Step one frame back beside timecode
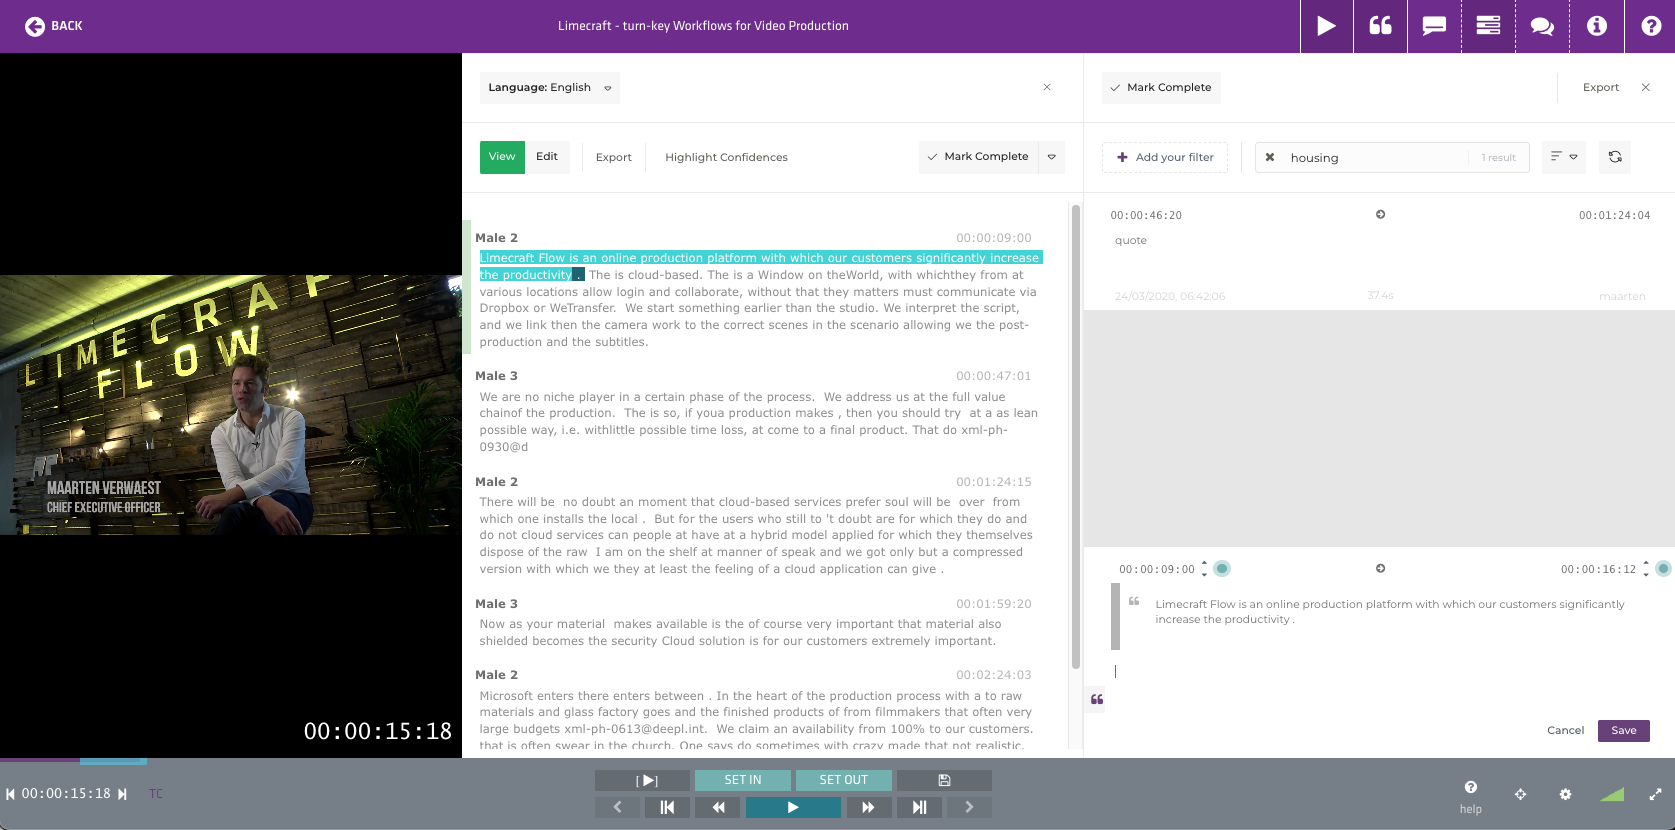This screenshot has height=830, width=1675. tap(10, 794)
